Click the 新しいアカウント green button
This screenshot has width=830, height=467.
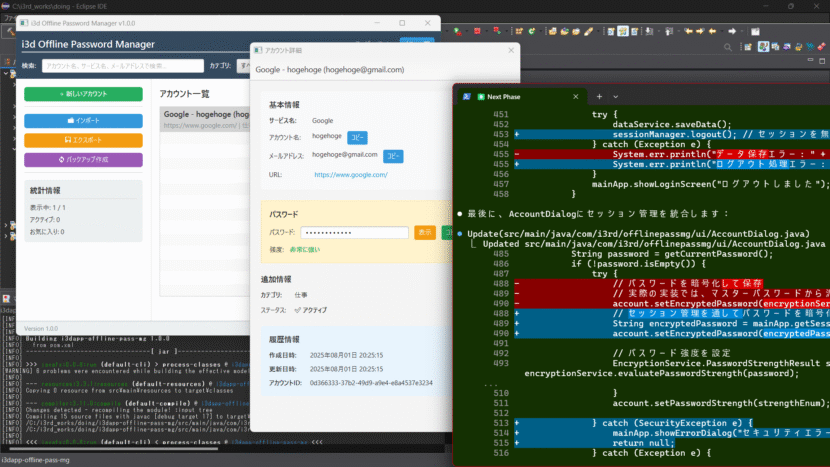[x=83, y=94]
